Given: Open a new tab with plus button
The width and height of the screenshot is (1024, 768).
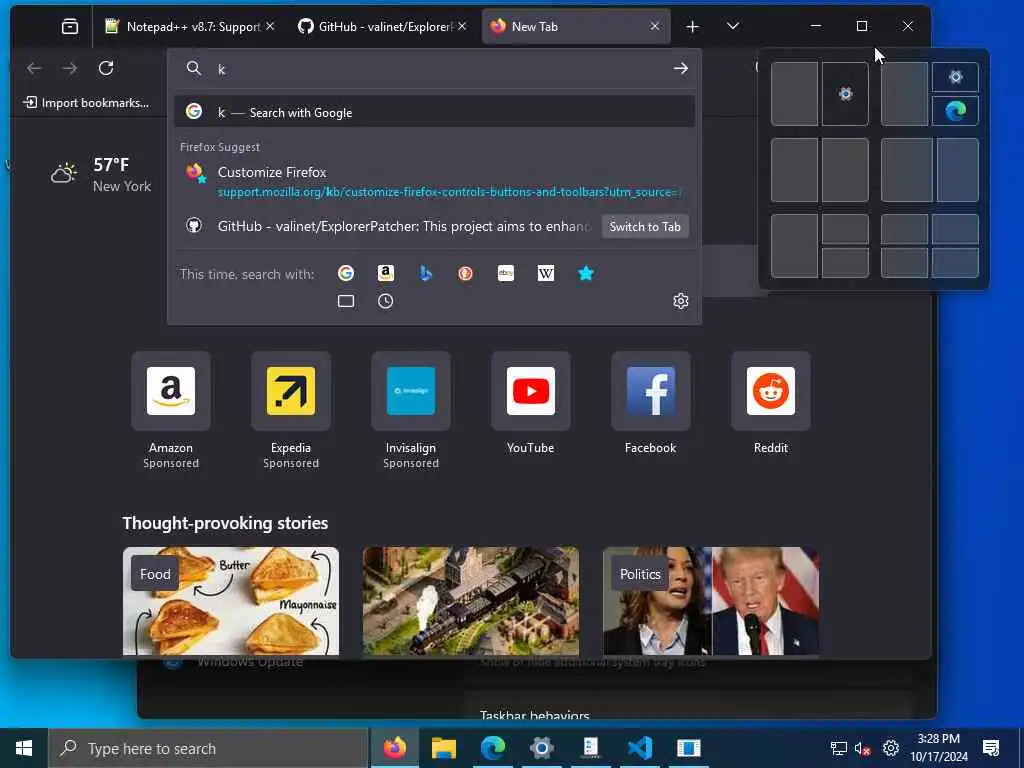Looking at the screenshot, I should [x=692, y=27].
